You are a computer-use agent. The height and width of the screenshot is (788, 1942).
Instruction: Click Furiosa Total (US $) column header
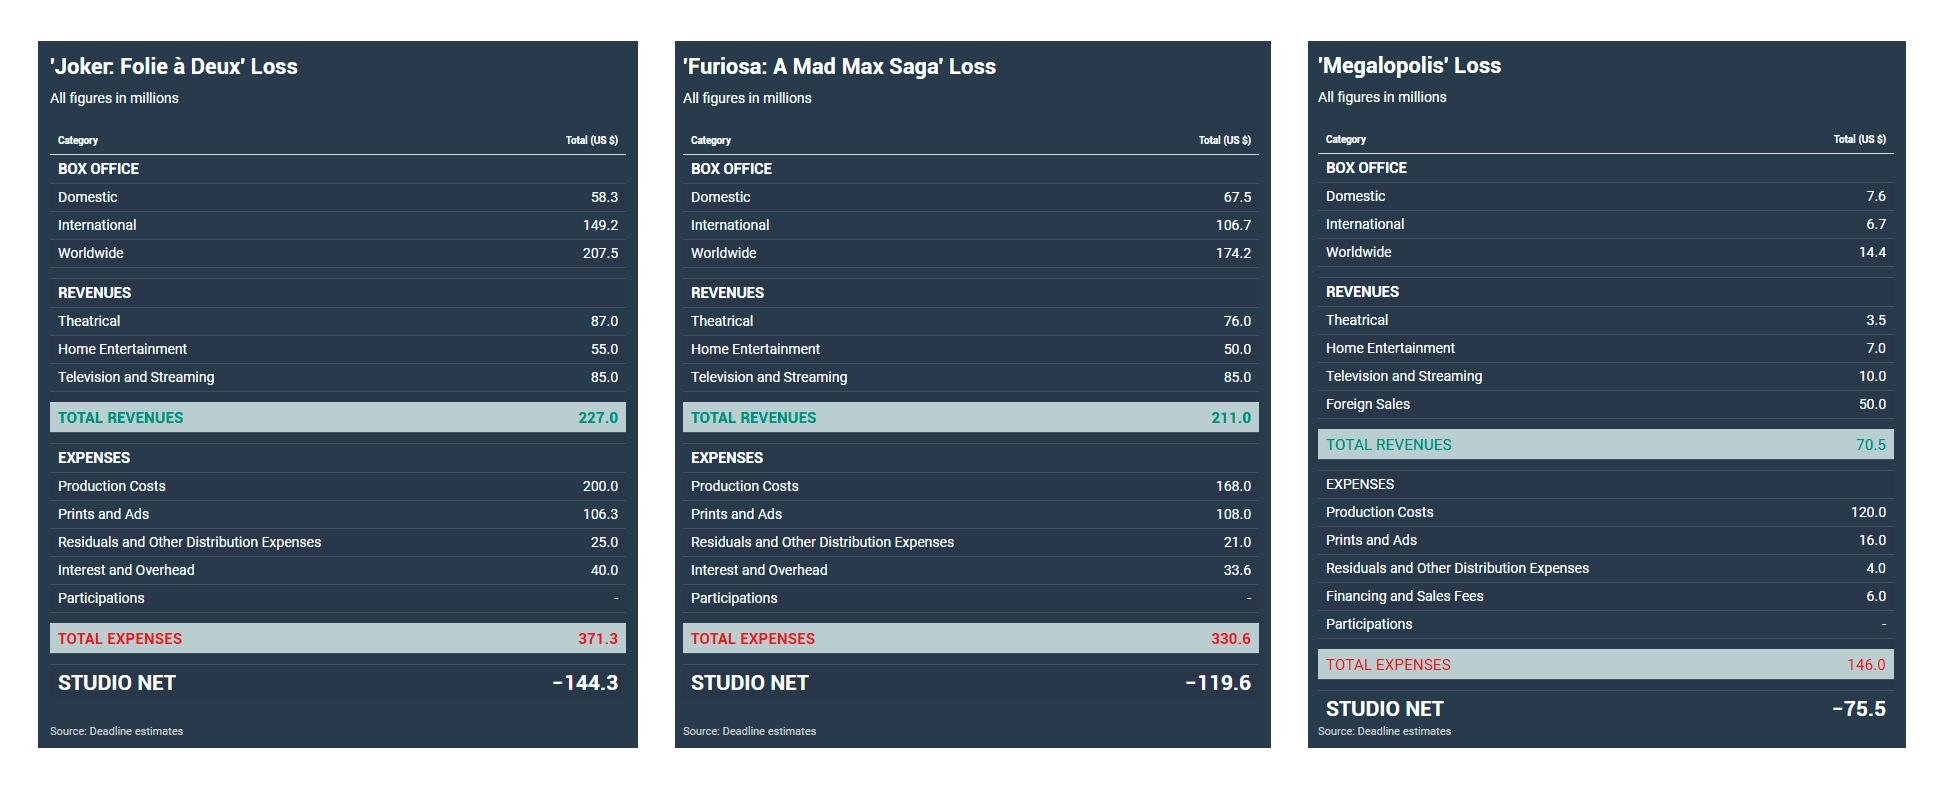coord(1225,140)
